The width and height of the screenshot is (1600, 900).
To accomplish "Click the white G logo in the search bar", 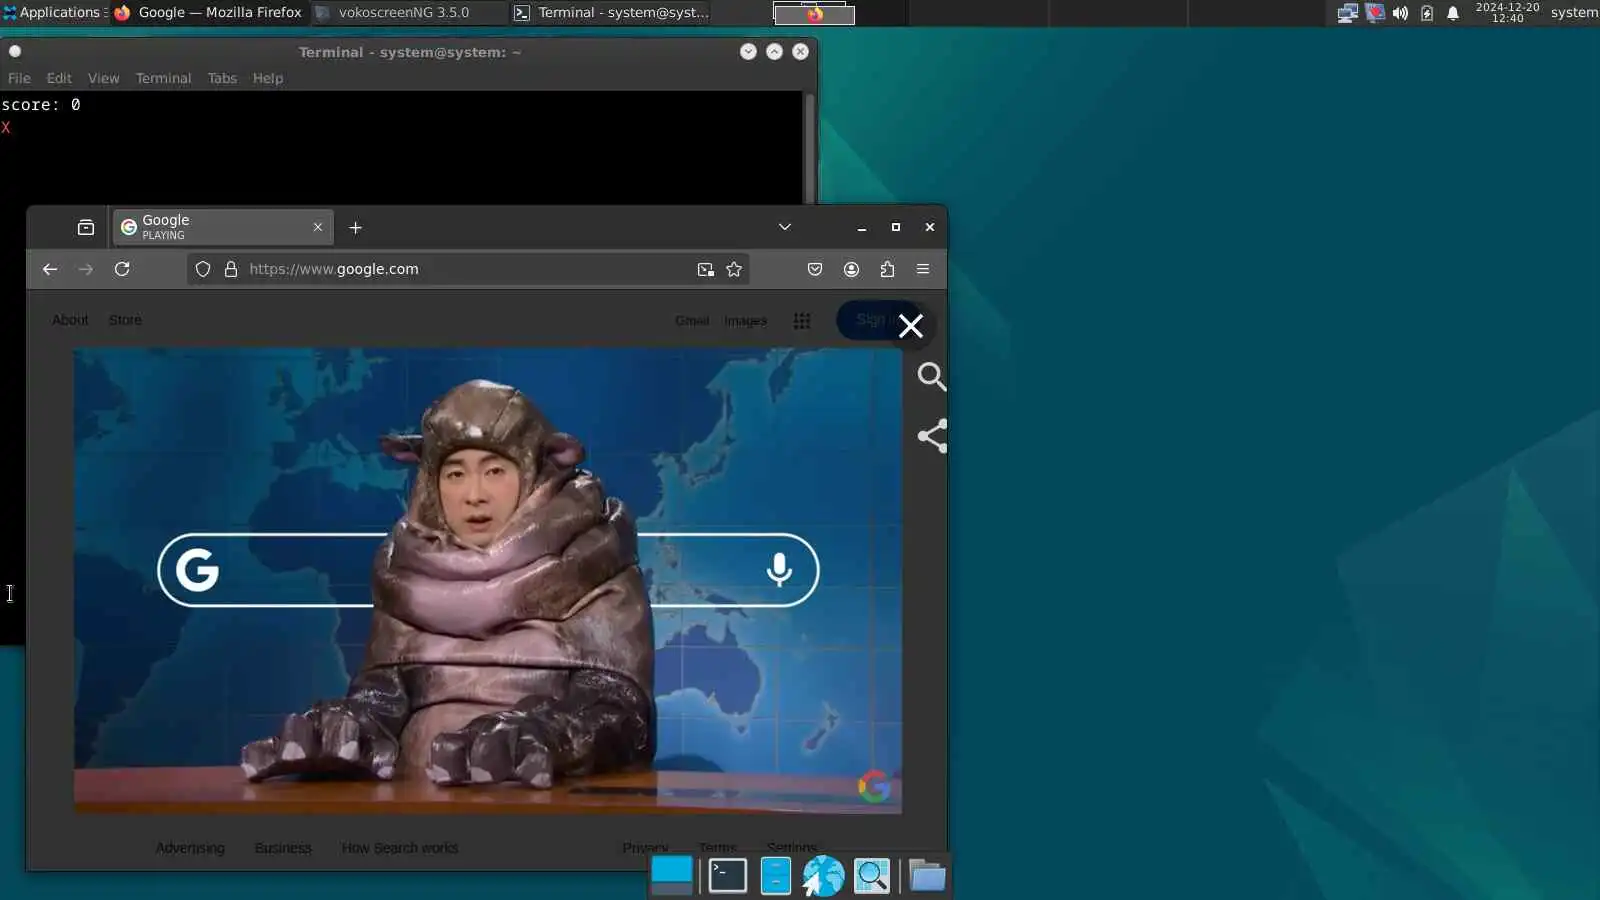I will [197, 570].
